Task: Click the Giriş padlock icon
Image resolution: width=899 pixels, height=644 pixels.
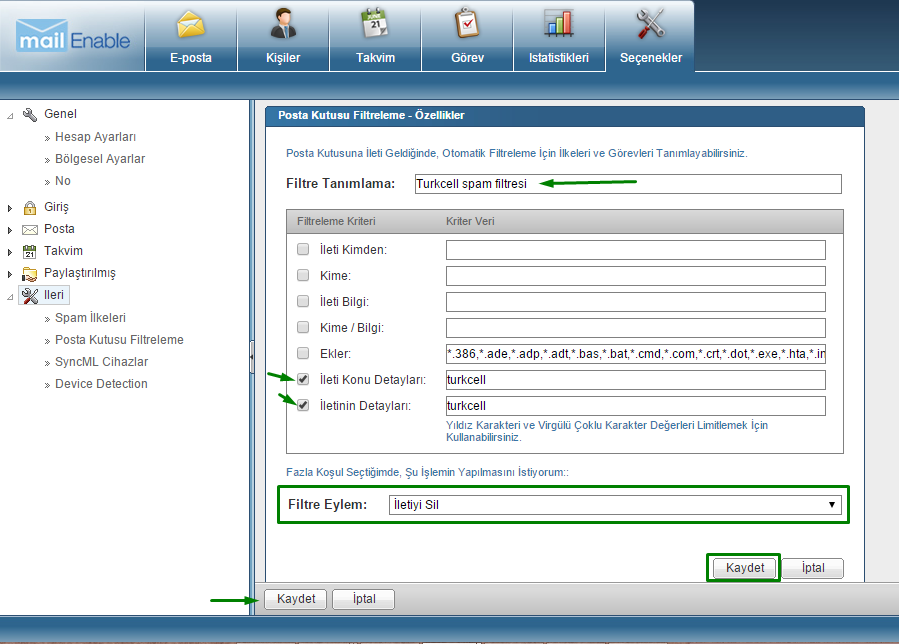Action: (30, 207)
